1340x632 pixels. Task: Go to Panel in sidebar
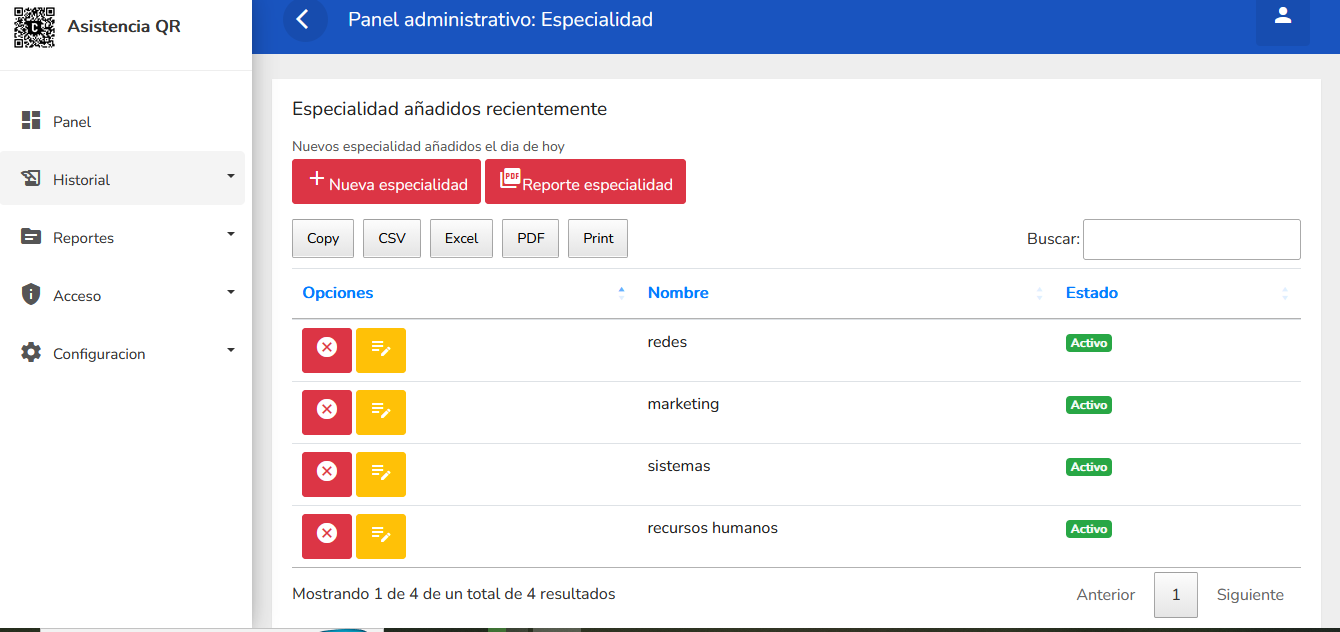(x=72, y=121)
